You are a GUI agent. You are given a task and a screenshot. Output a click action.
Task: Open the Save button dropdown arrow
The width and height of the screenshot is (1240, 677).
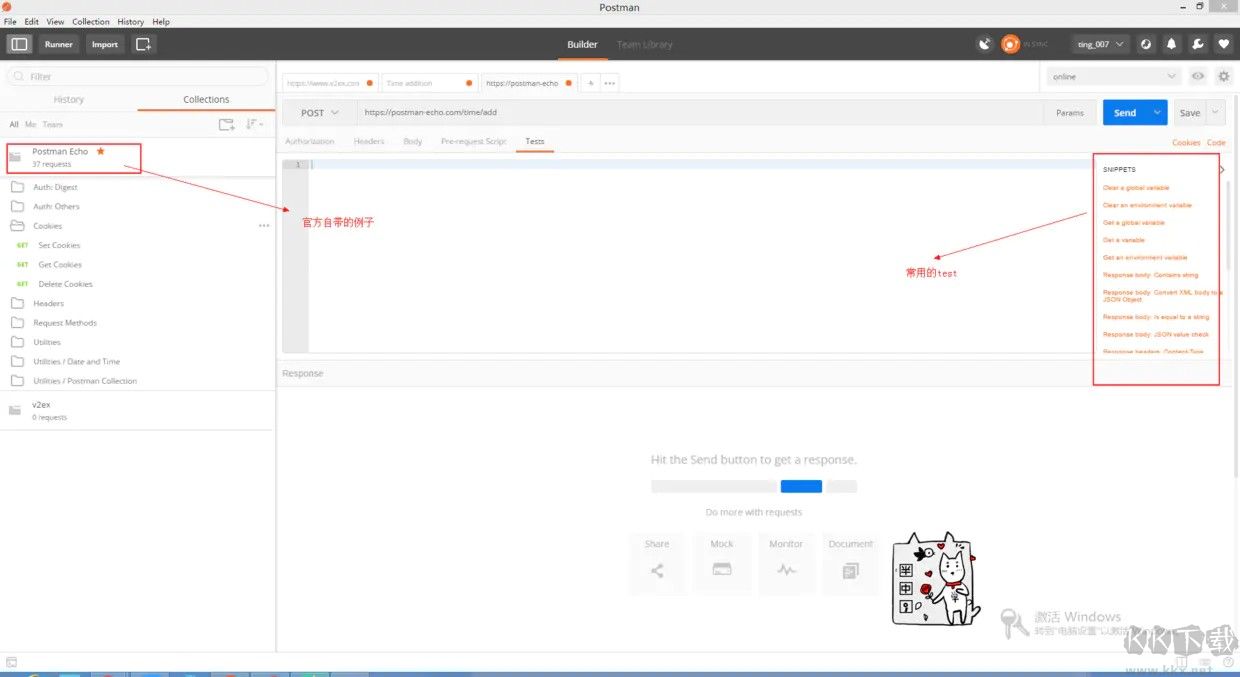pyautogui.click(x=1216, y=113)
